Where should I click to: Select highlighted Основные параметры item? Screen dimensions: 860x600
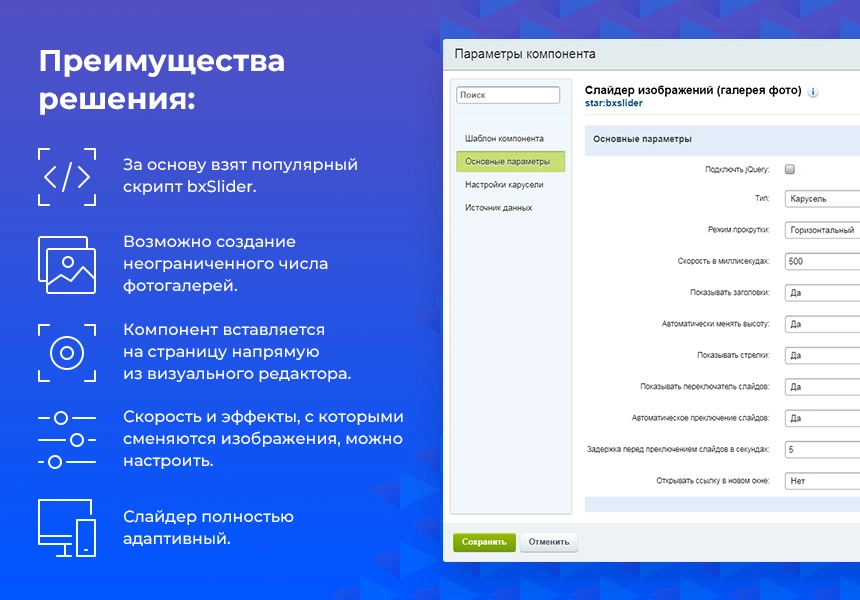click(x=511, y=161)
